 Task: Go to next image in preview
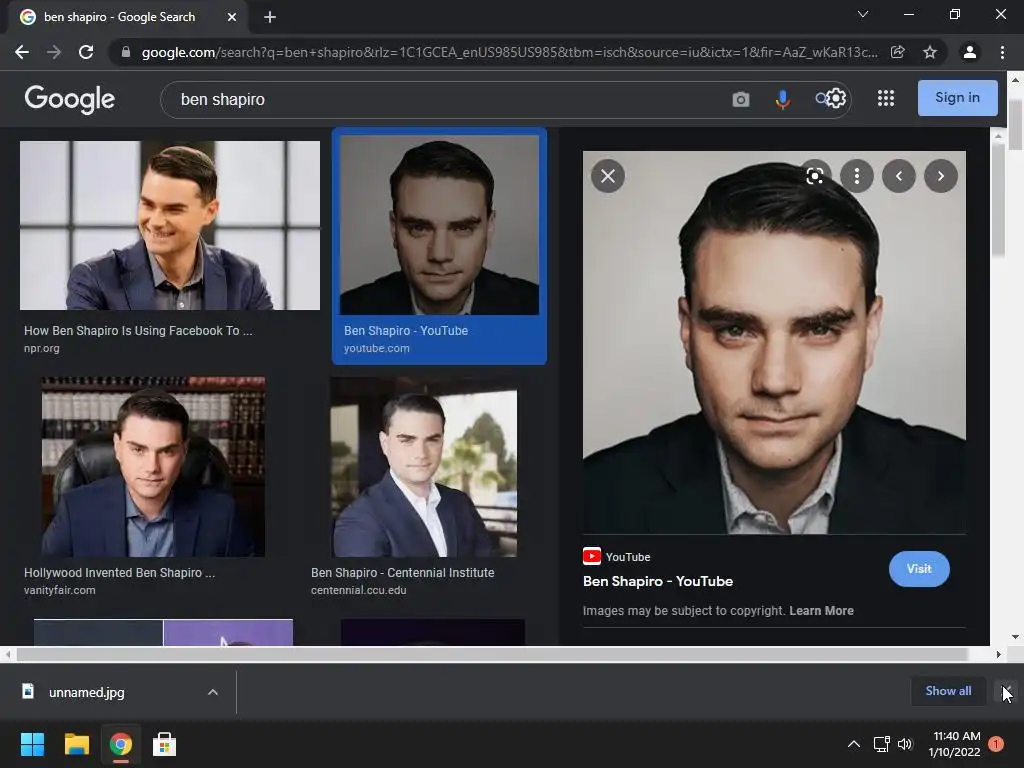point(940,176)
